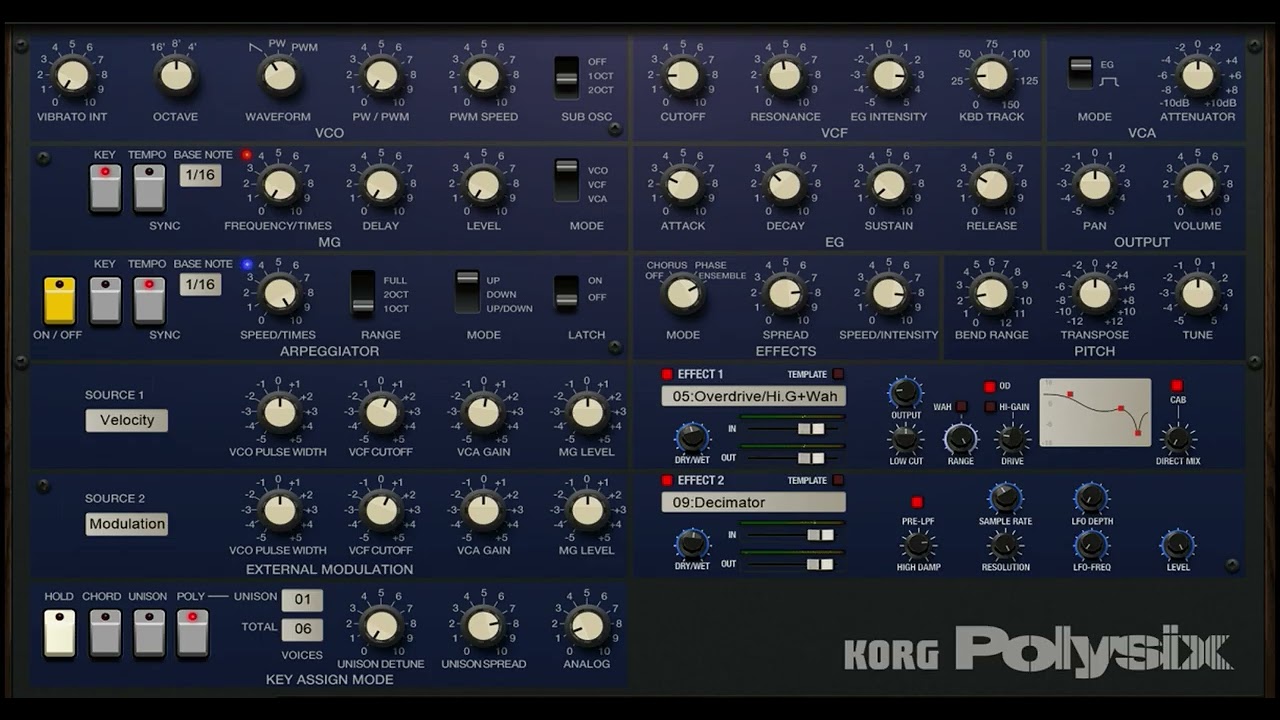This screenshot has height=720, width=1280.
Task: Click the Pitch Transpose knob
Action: [x=1095, y=294]
